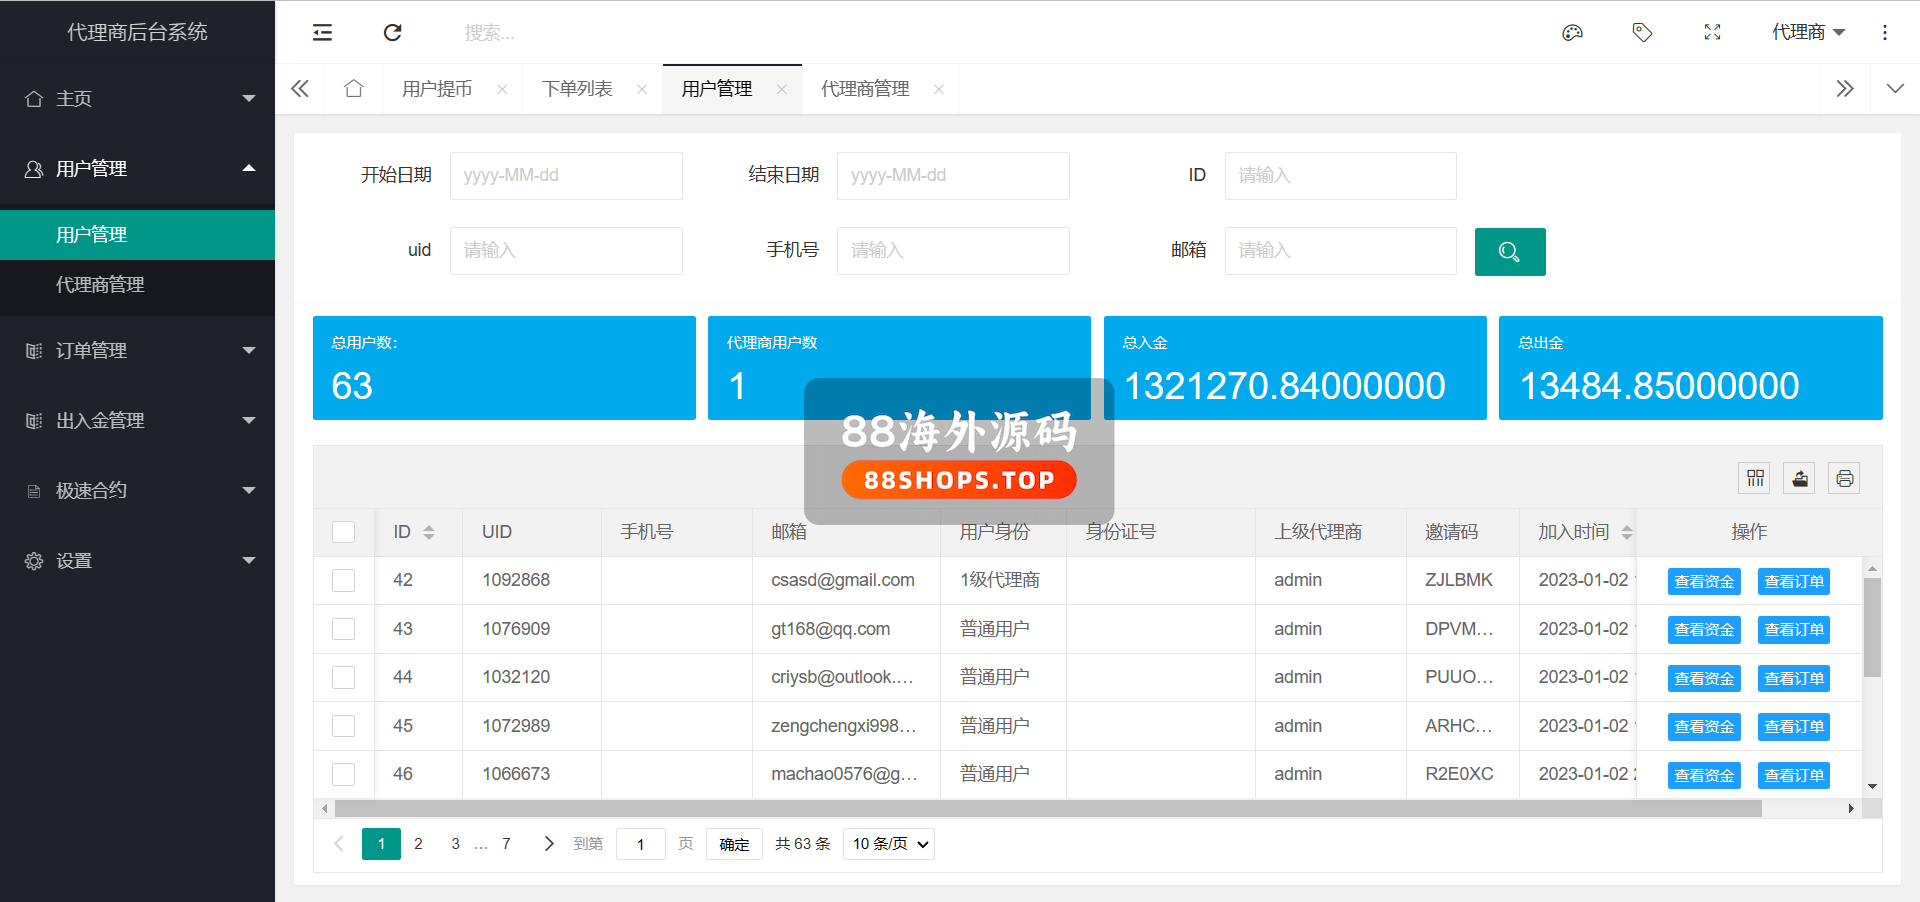The width and height of the screenshot is (1920, 902).
Task: Open the theme palette icon
Action: (1572, 33)
